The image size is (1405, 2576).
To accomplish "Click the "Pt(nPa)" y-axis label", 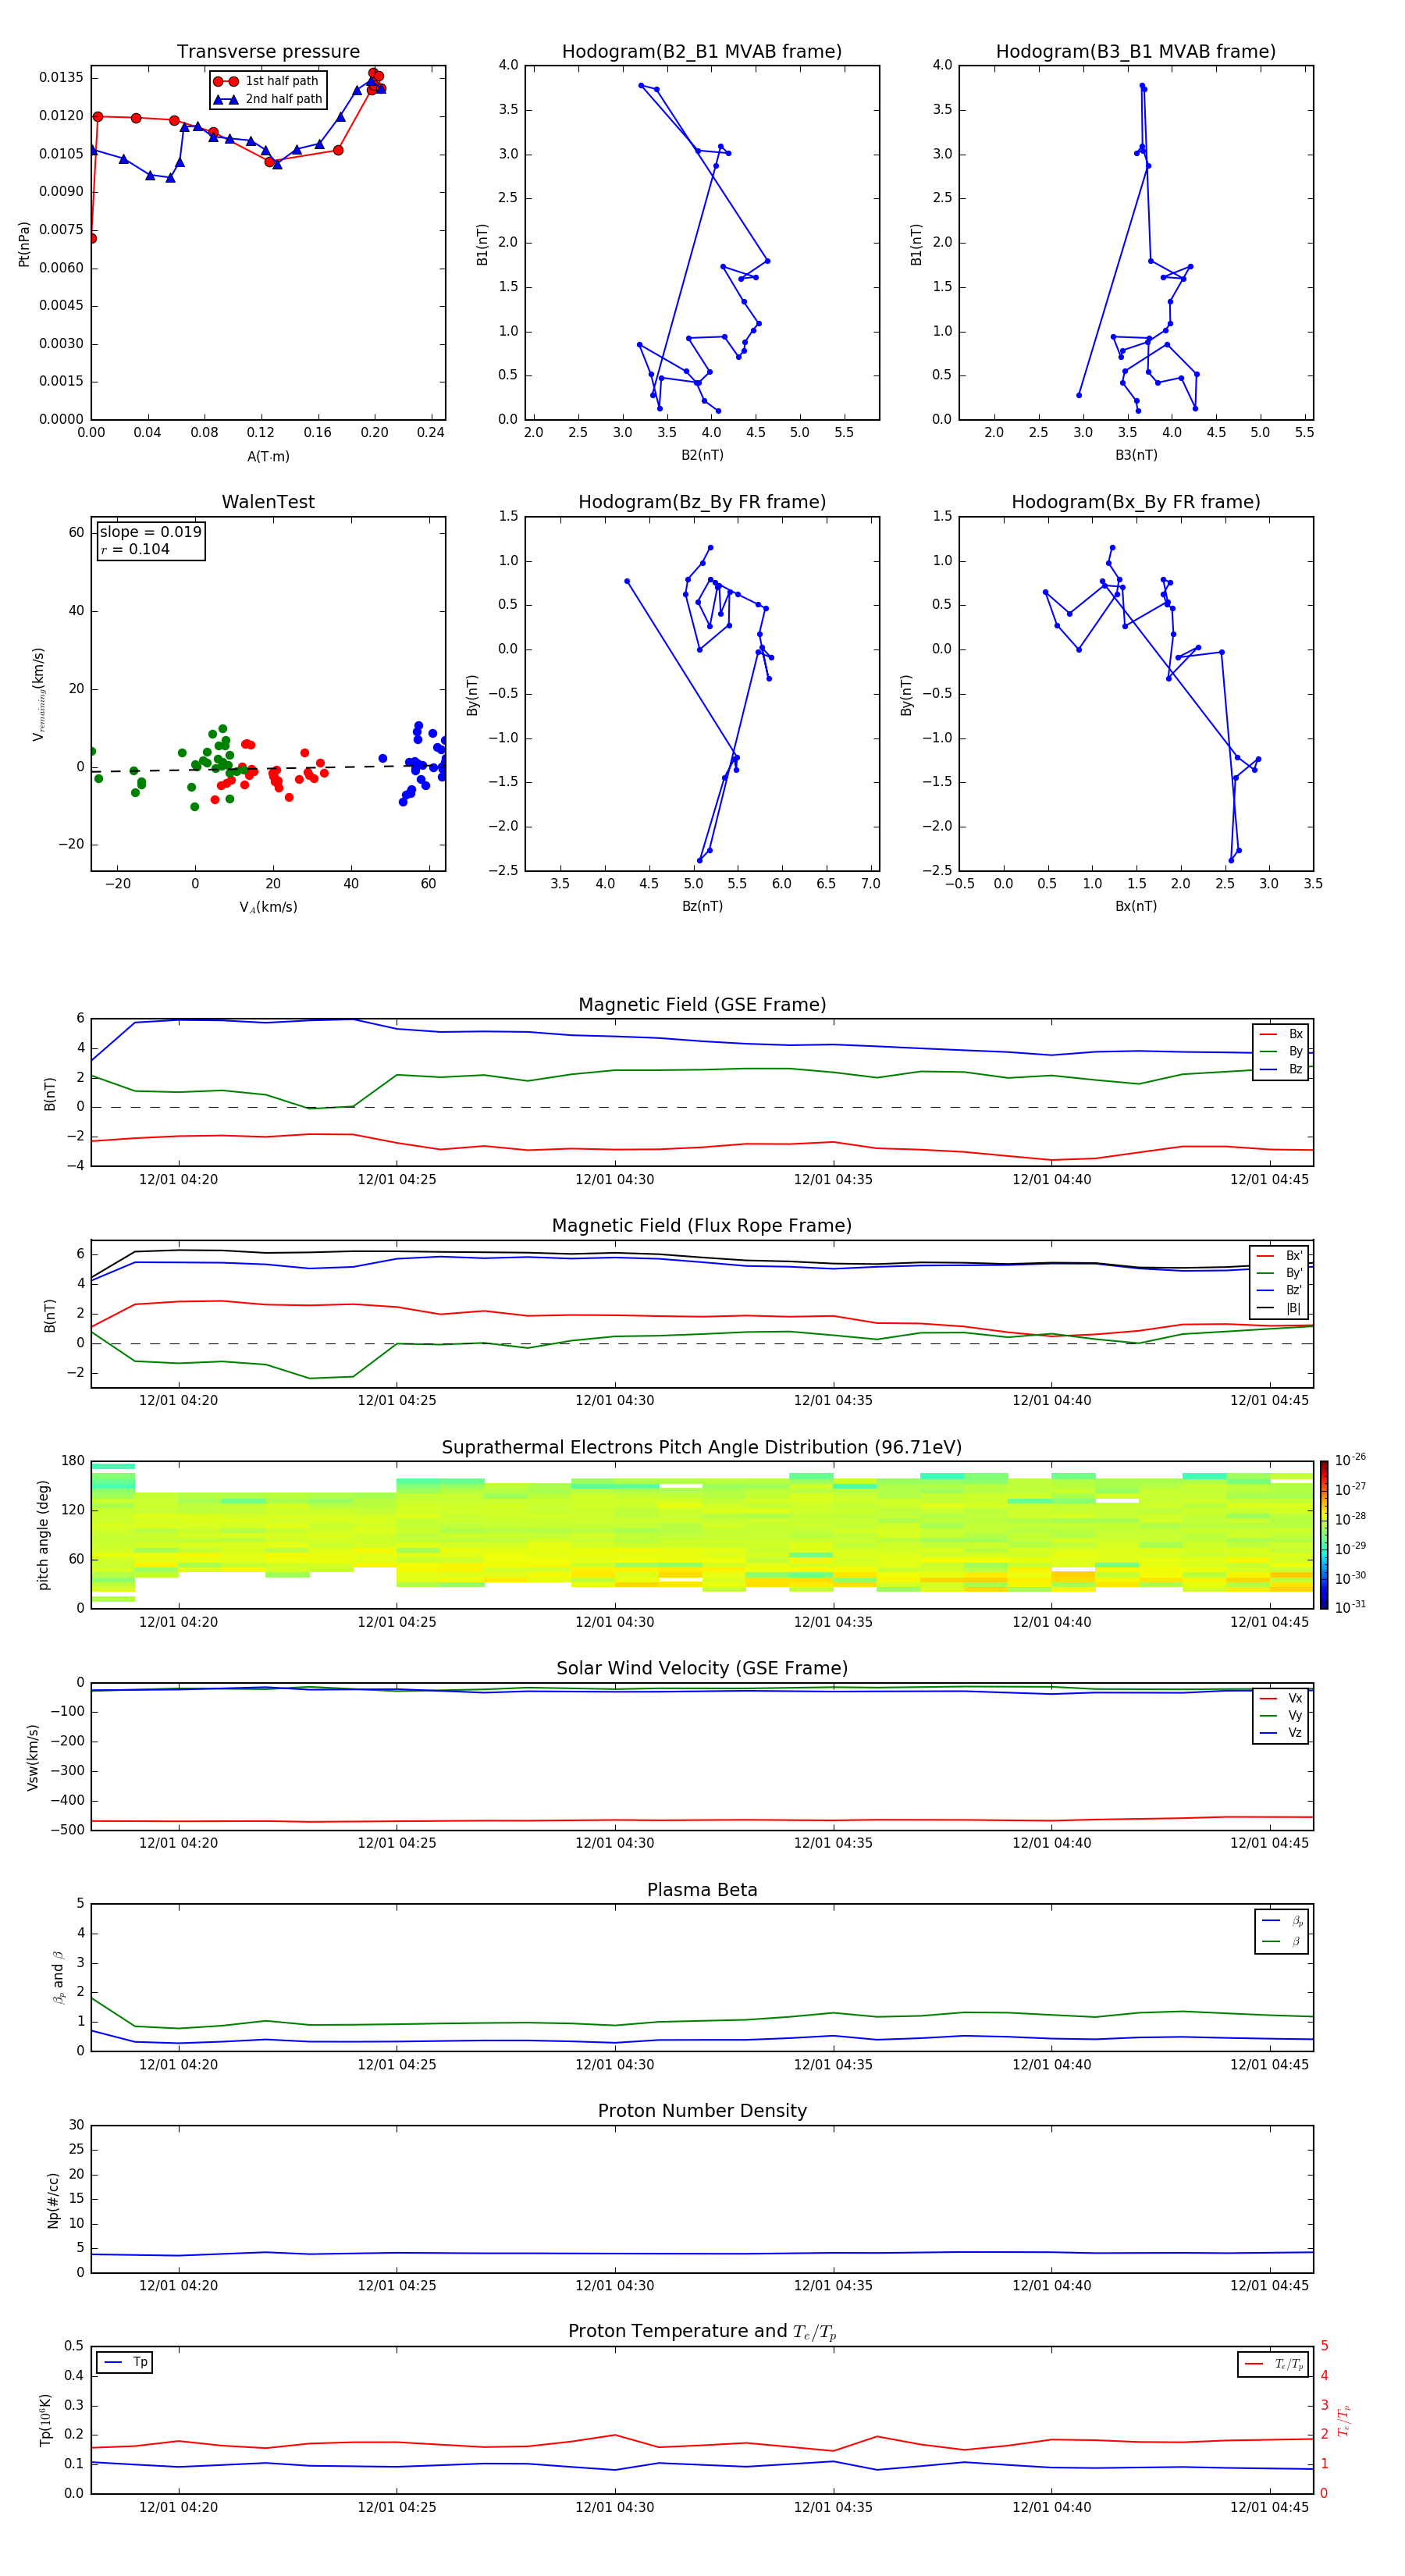I will click(24, 243).
